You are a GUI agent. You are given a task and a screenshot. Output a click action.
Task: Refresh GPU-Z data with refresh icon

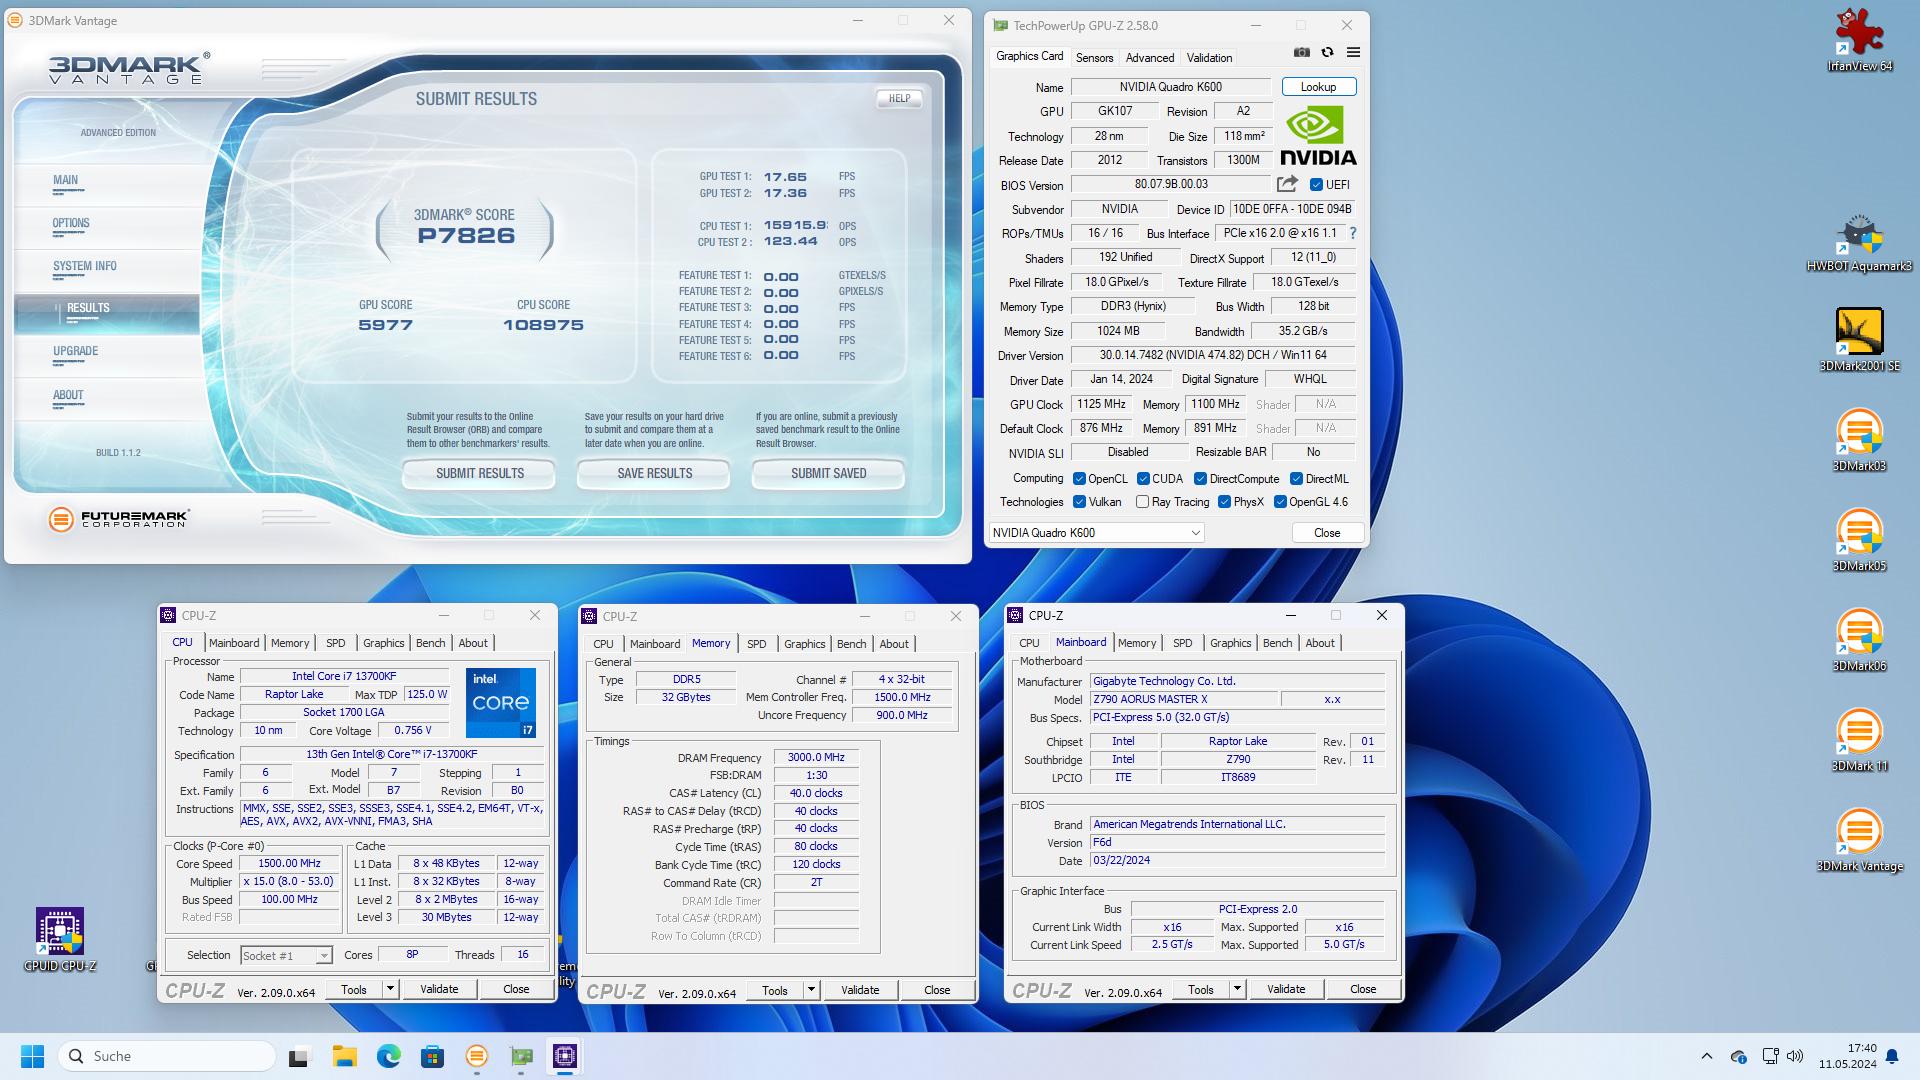(1327, 53)
